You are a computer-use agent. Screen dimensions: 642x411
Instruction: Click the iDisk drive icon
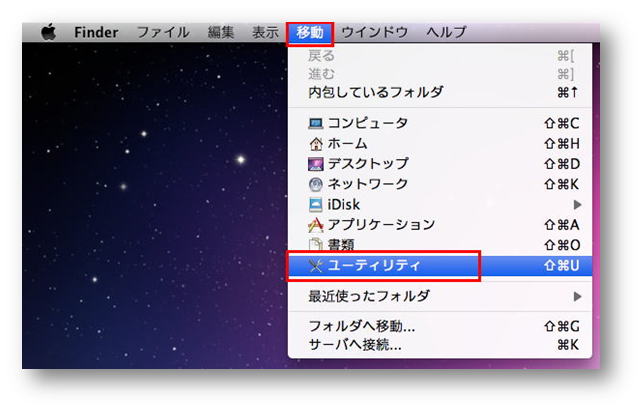pyautogui.click(x=315, y=205)
